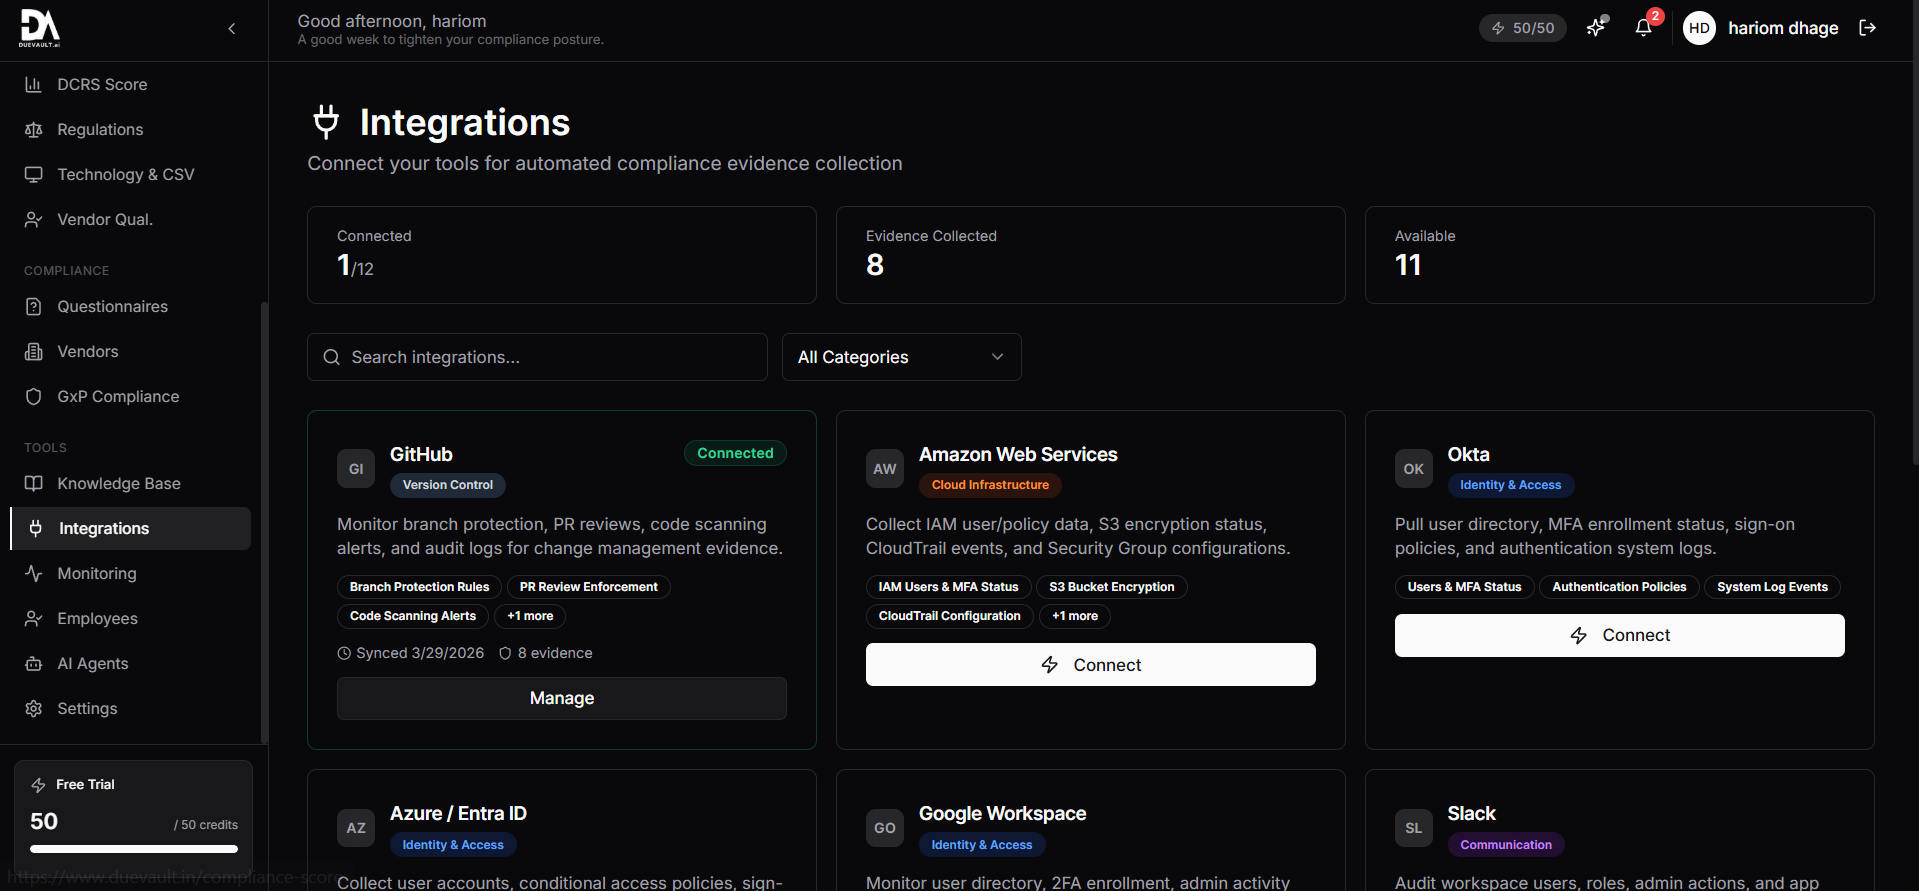Click the GxP Compliance shield icon
Image resolution: width=1919 pixels, height=891 pixels.
point(34,397)
